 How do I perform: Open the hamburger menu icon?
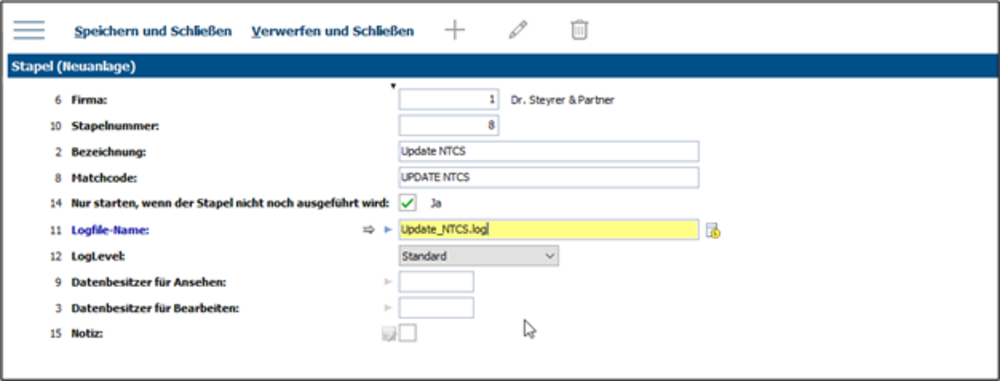(x=29, y=30)
